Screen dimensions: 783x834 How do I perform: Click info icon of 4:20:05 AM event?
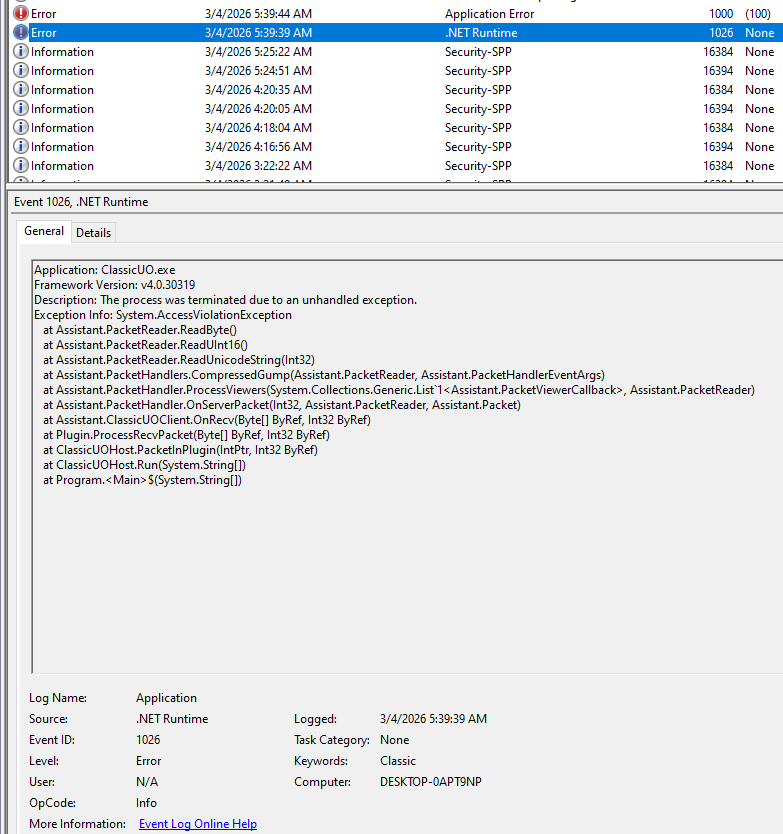click(x=21, y=109)
